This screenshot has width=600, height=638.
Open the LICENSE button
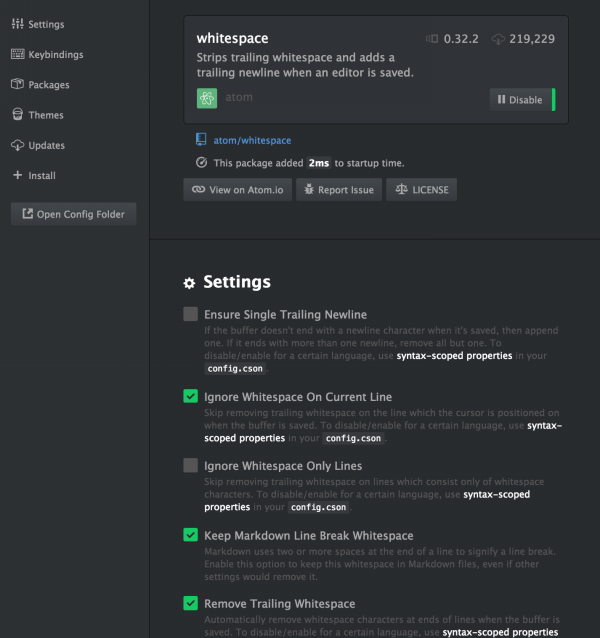[422, 189]
